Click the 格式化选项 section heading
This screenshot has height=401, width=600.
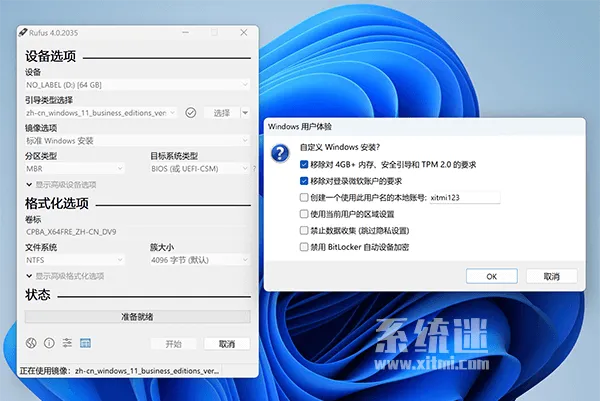point(57,203)
